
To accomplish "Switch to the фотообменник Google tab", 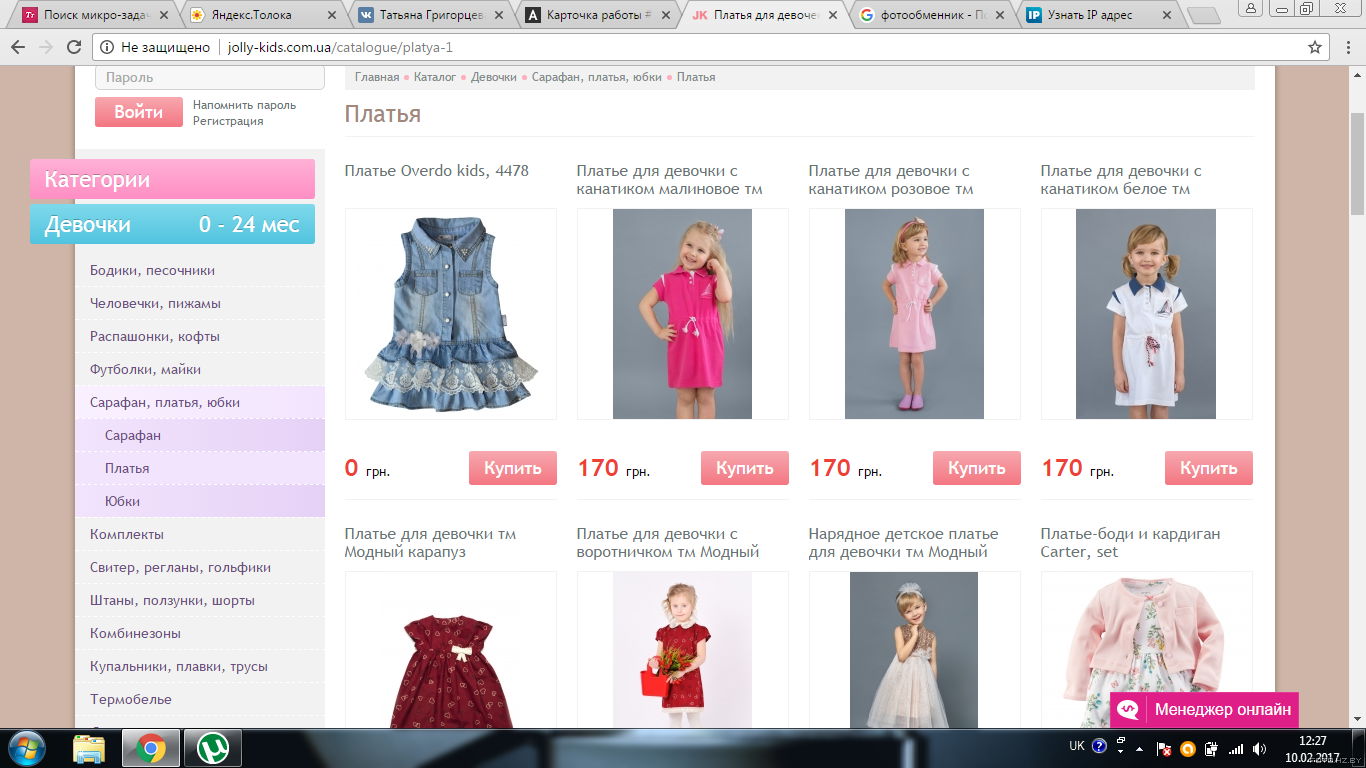I will coord(934,15).
